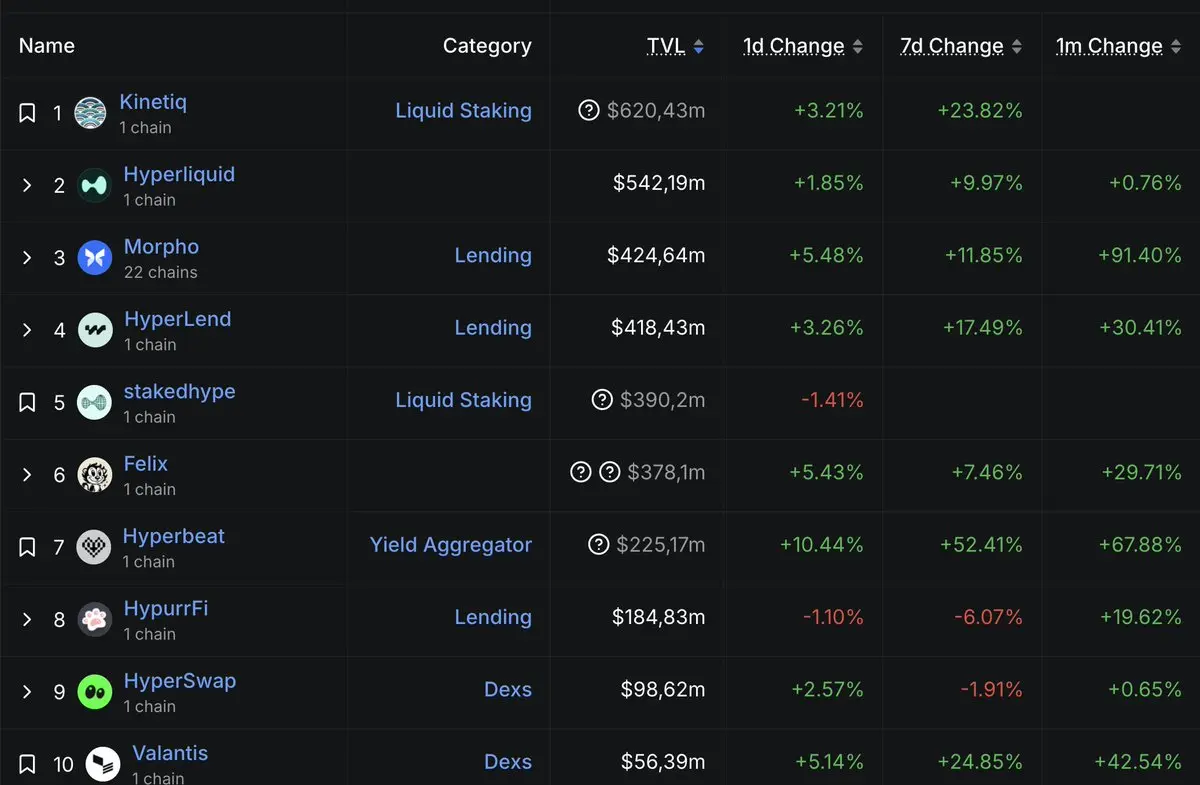The width and height of the screenshot is (1200, 785).
Task: Sort table by 7d Change column
Action: point(961,46)
